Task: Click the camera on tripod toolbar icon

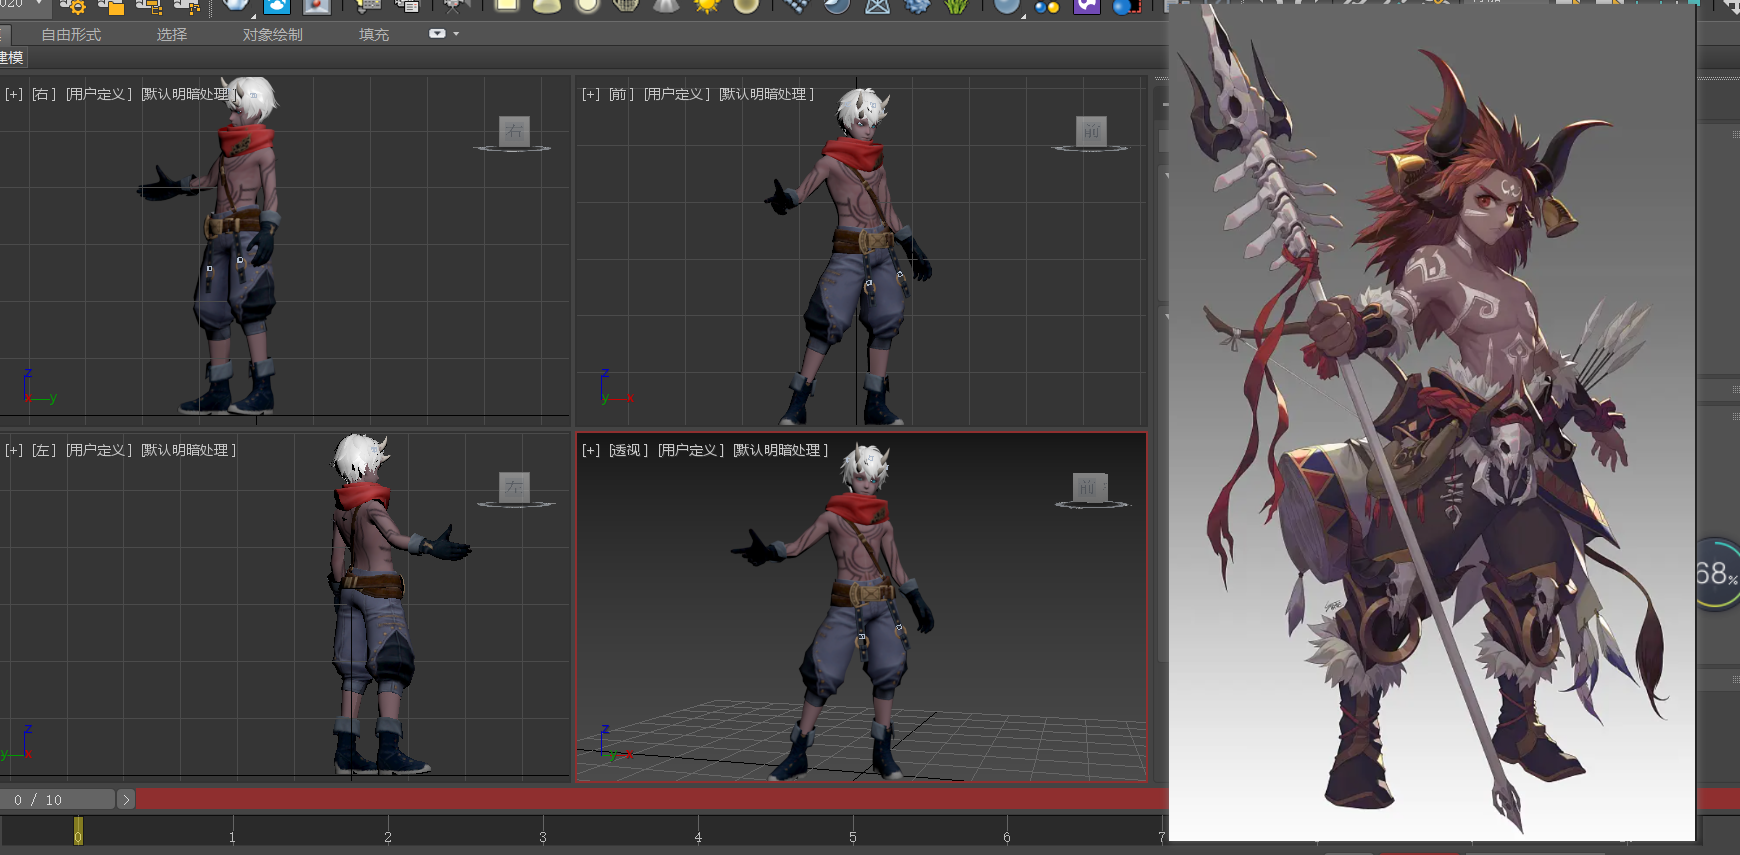Action: coord(454,6)
